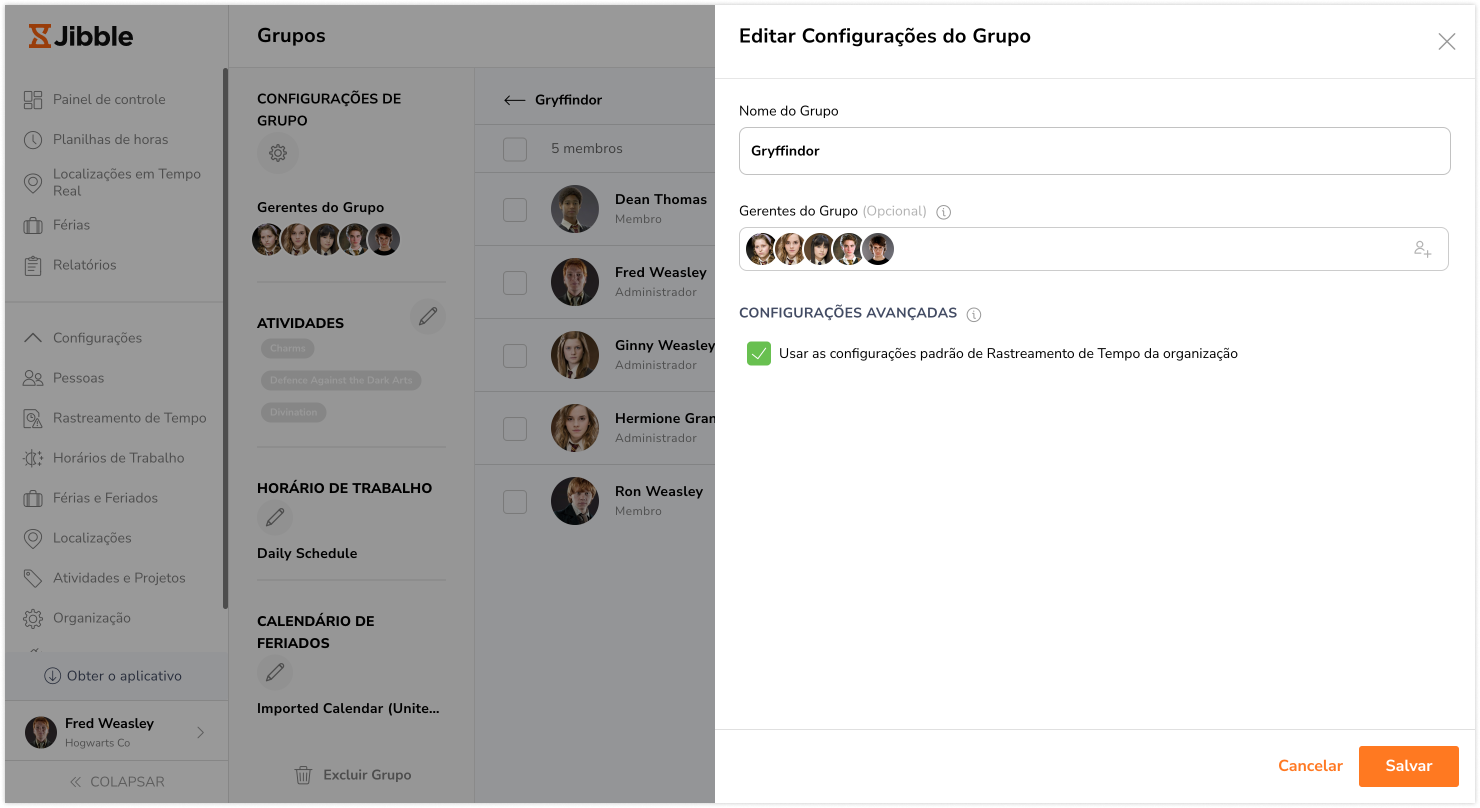Image resolution: width=1480 pixels, height=808 pixels.
Task: Click Ron Weasley avatar
Action: coord(575,501)
